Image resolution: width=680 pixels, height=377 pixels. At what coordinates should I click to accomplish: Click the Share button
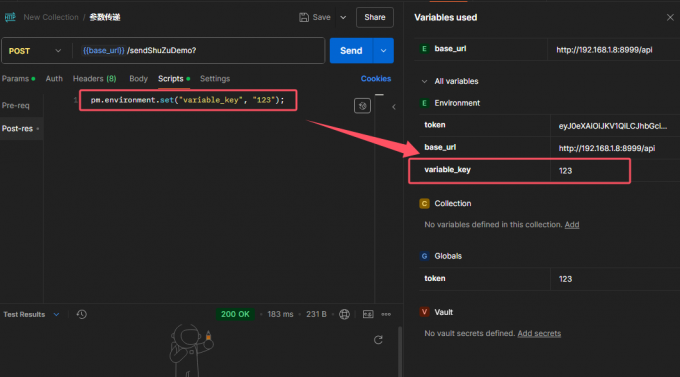[375, 17]
